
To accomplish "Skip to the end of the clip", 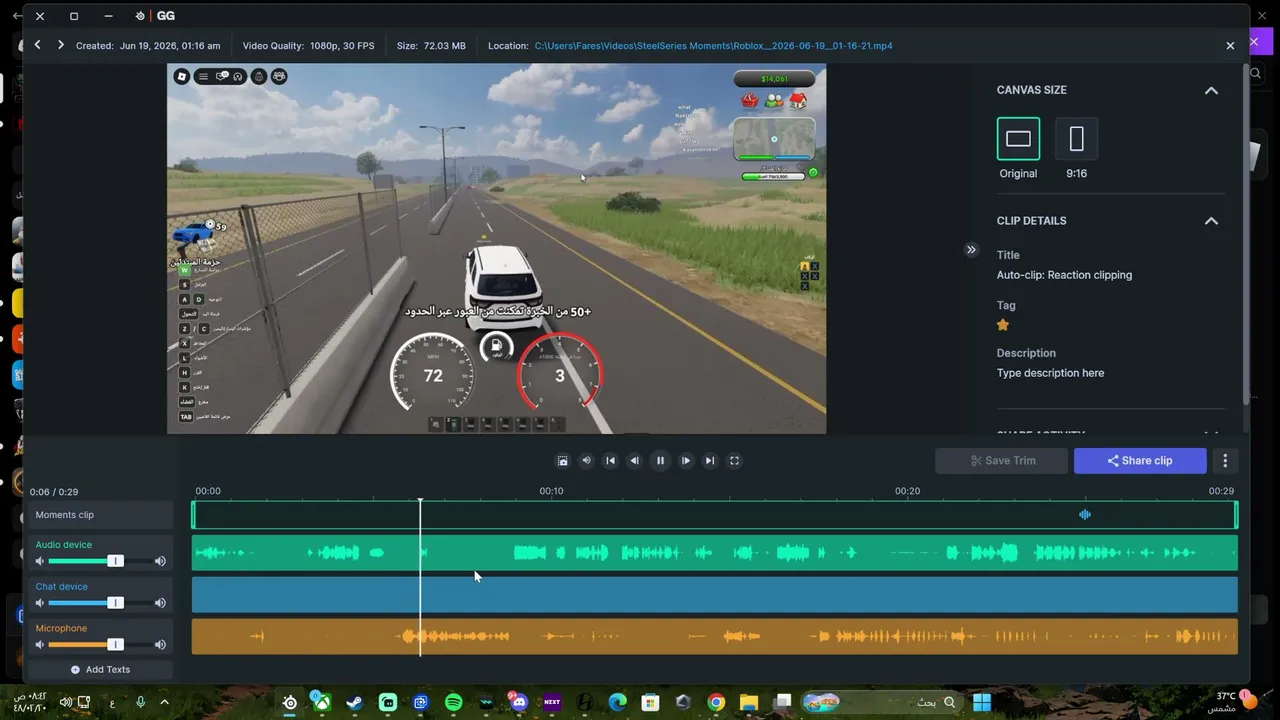I will pos(710,461).
